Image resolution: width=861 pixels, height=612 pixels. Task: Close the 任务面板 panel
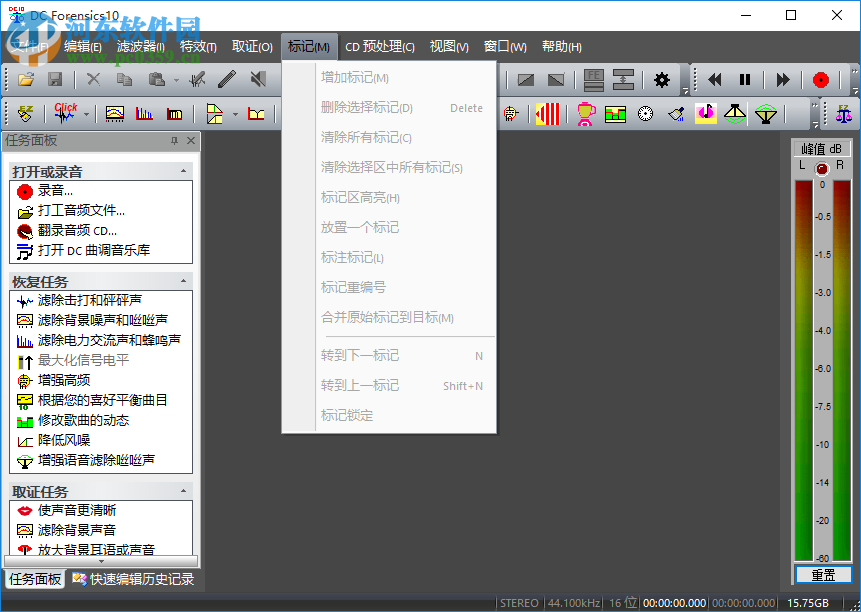click(191, 141)
